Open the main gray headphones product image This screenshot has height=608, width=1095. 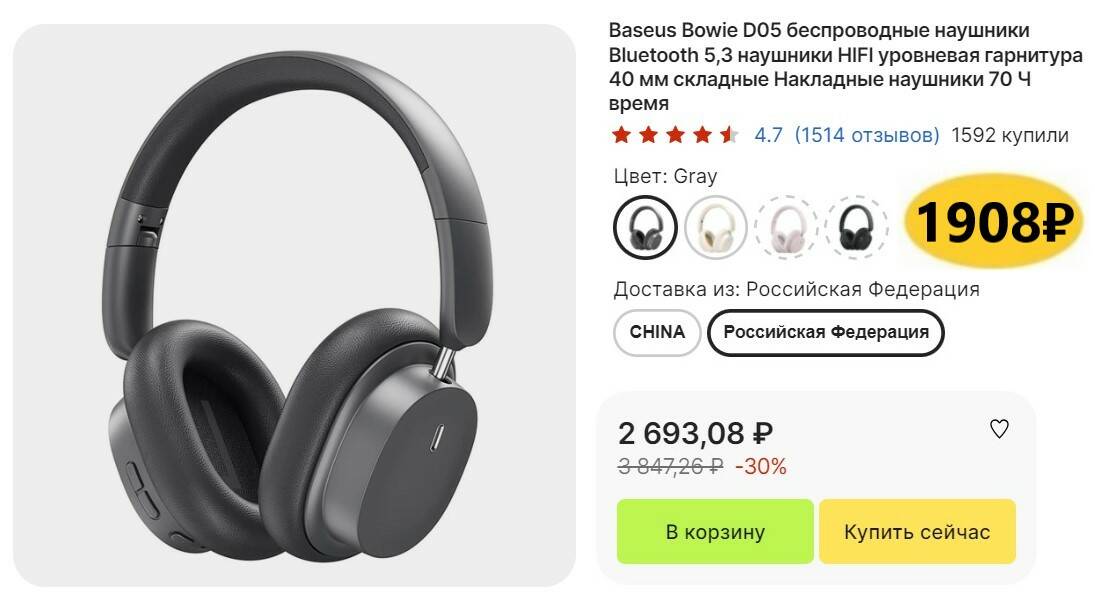point(294,305)
